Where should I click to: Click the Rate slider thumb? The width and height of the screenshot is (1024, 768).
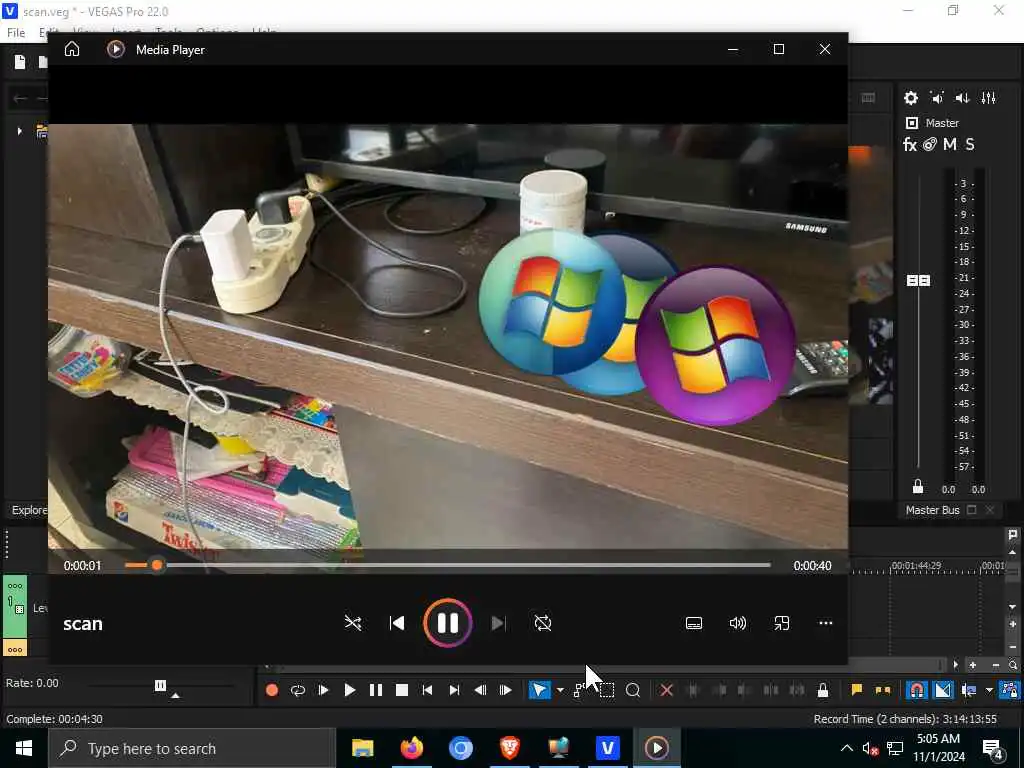pos(160,685)
